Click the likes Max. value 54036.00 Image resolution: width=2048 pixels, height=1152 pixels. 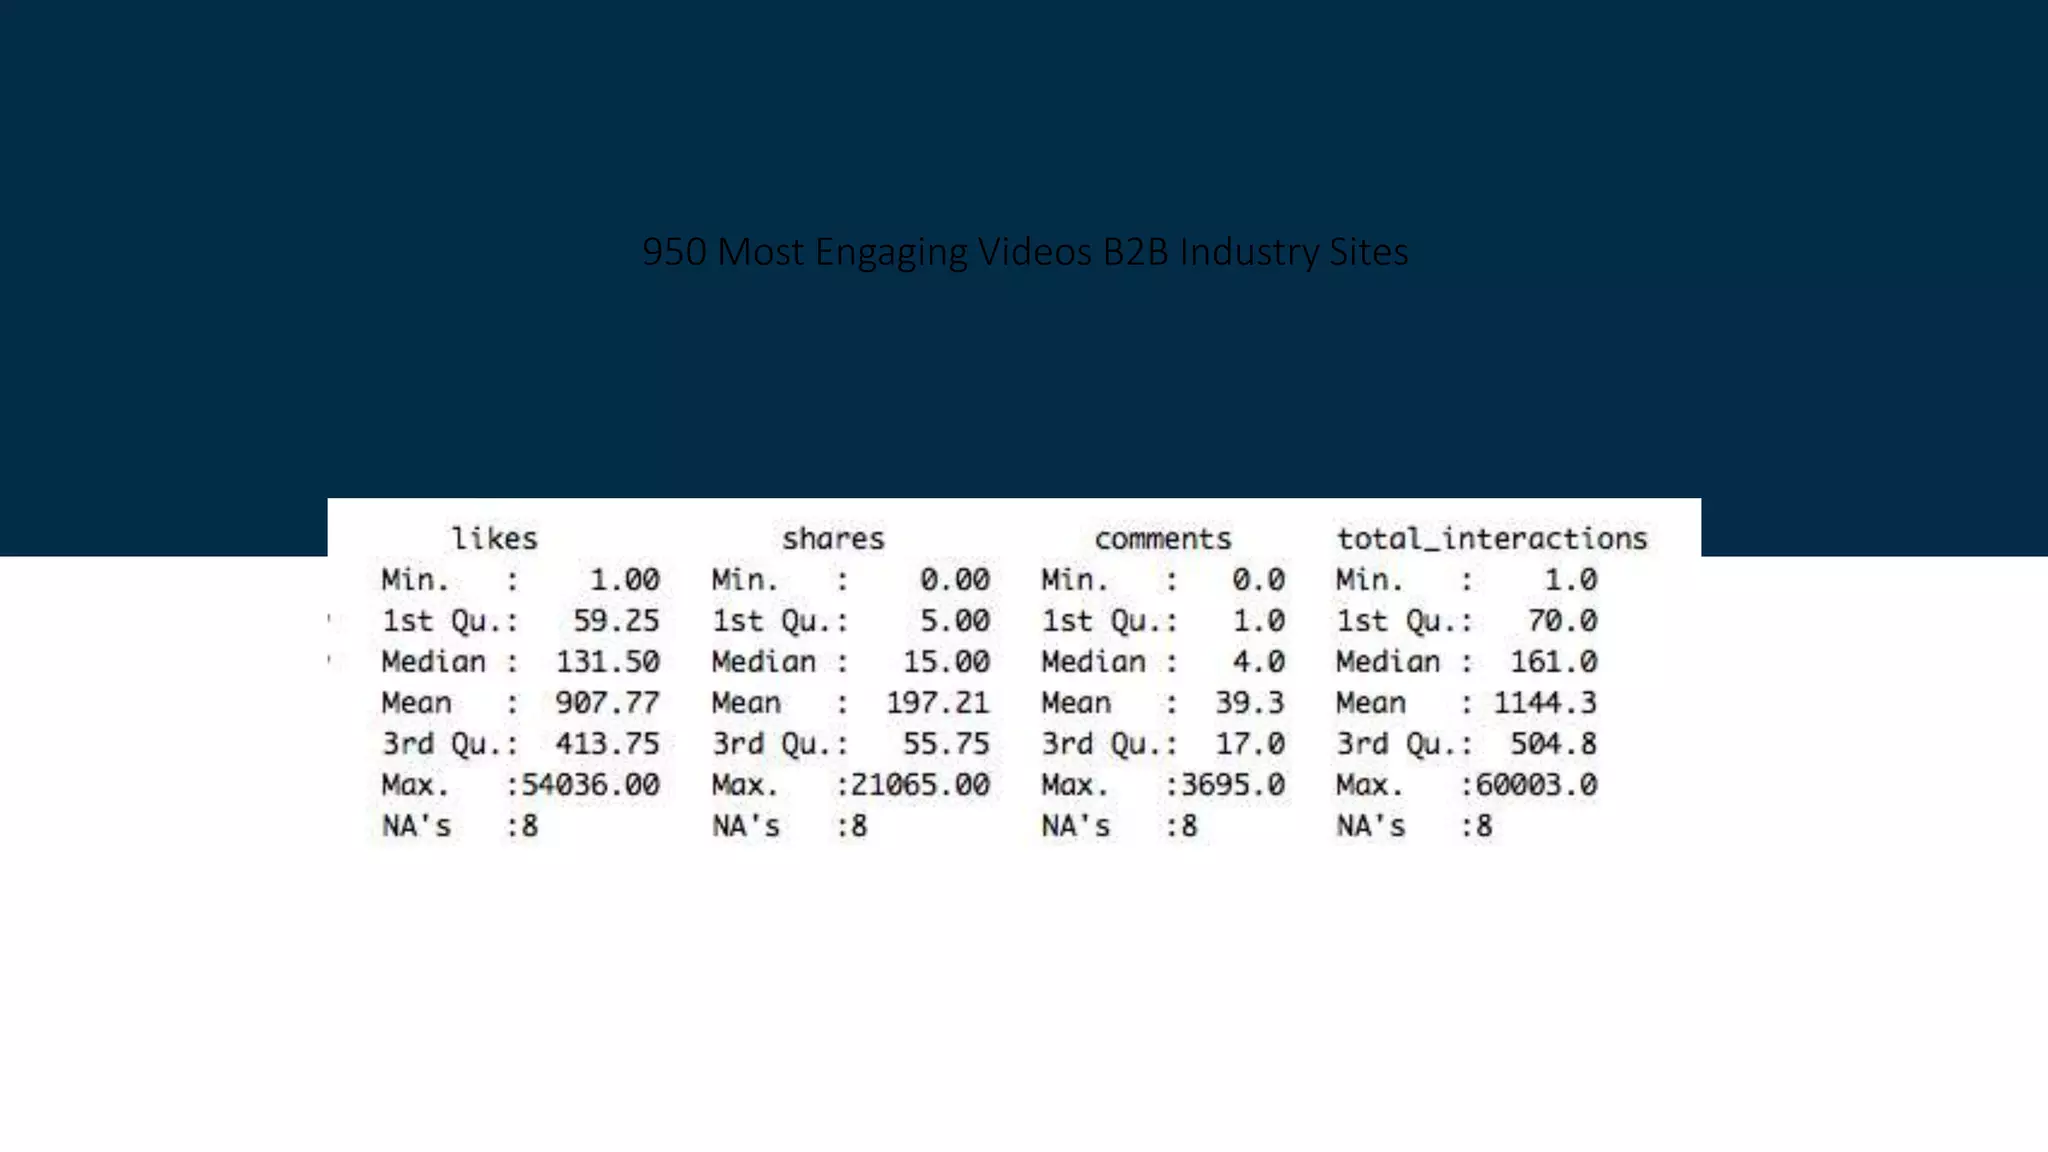(590, 785)
